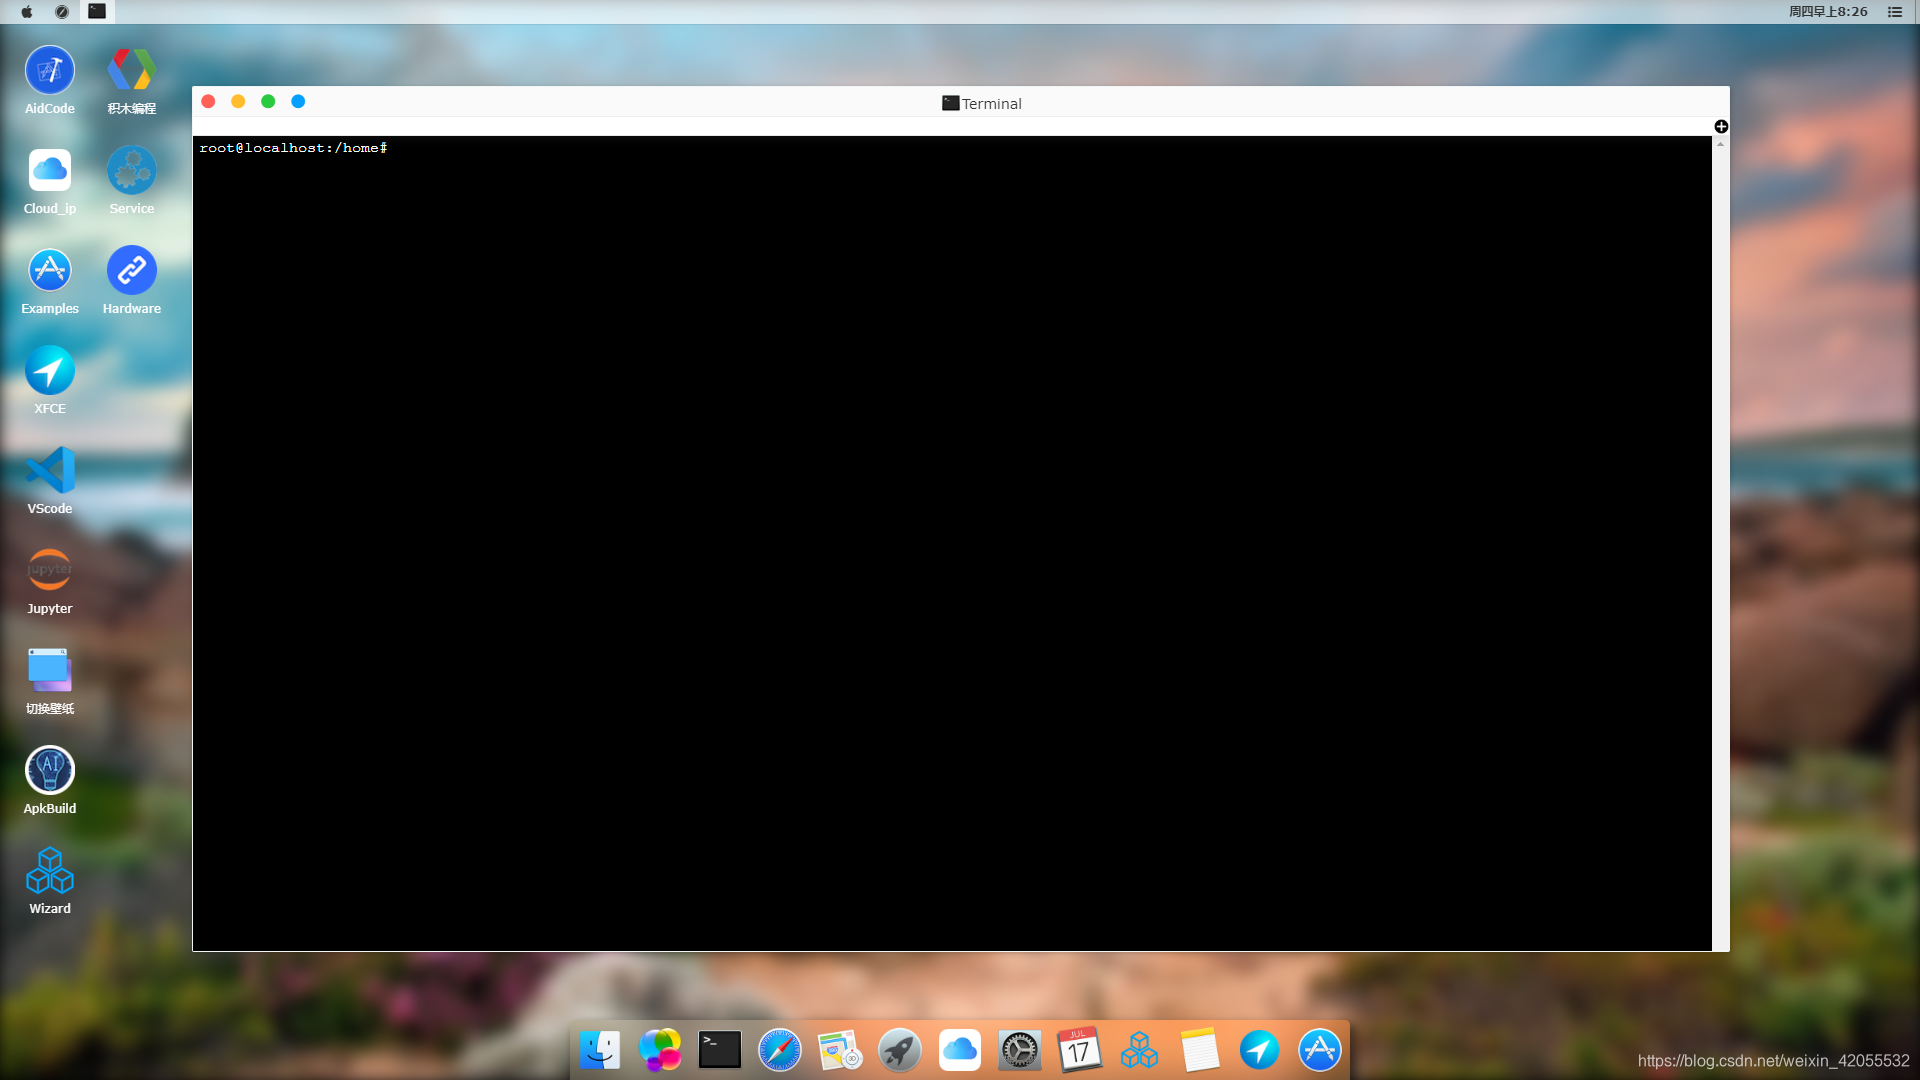This screenshot has width=1920, height=1080.
Task: Launch the Wizard cubes desktop icon
Action: click(49, 871)
